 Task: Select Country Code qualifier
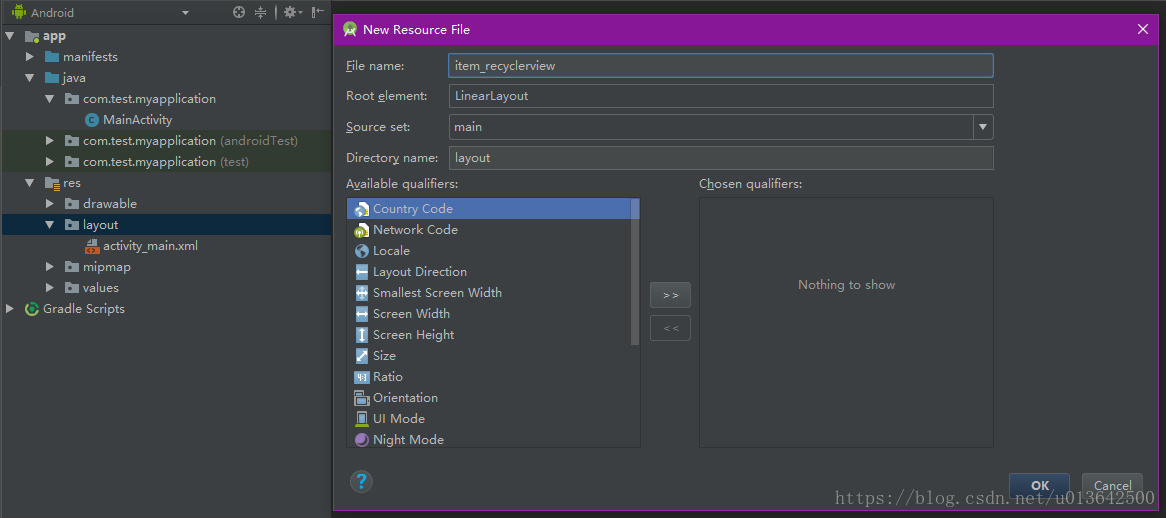pos(489,209)
